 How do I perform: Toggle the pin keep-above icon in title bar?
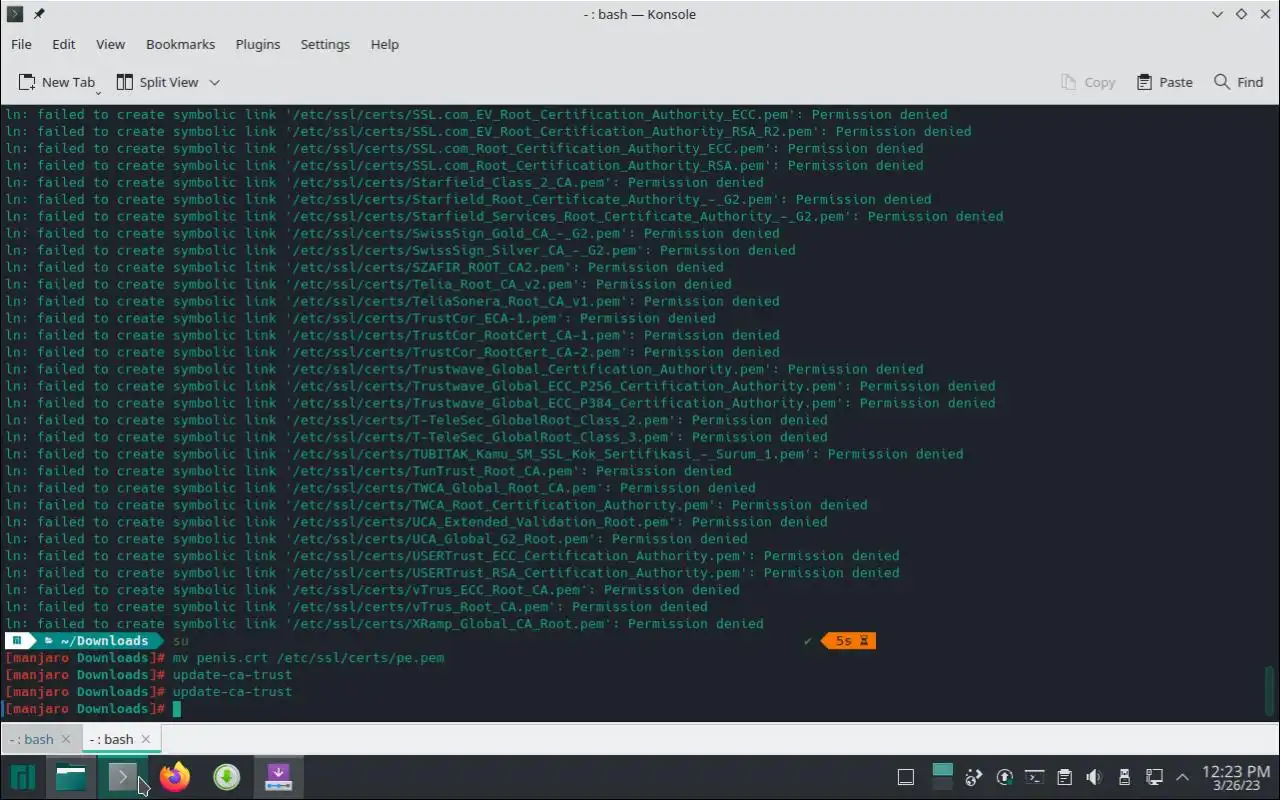click(x=39, y=14)
